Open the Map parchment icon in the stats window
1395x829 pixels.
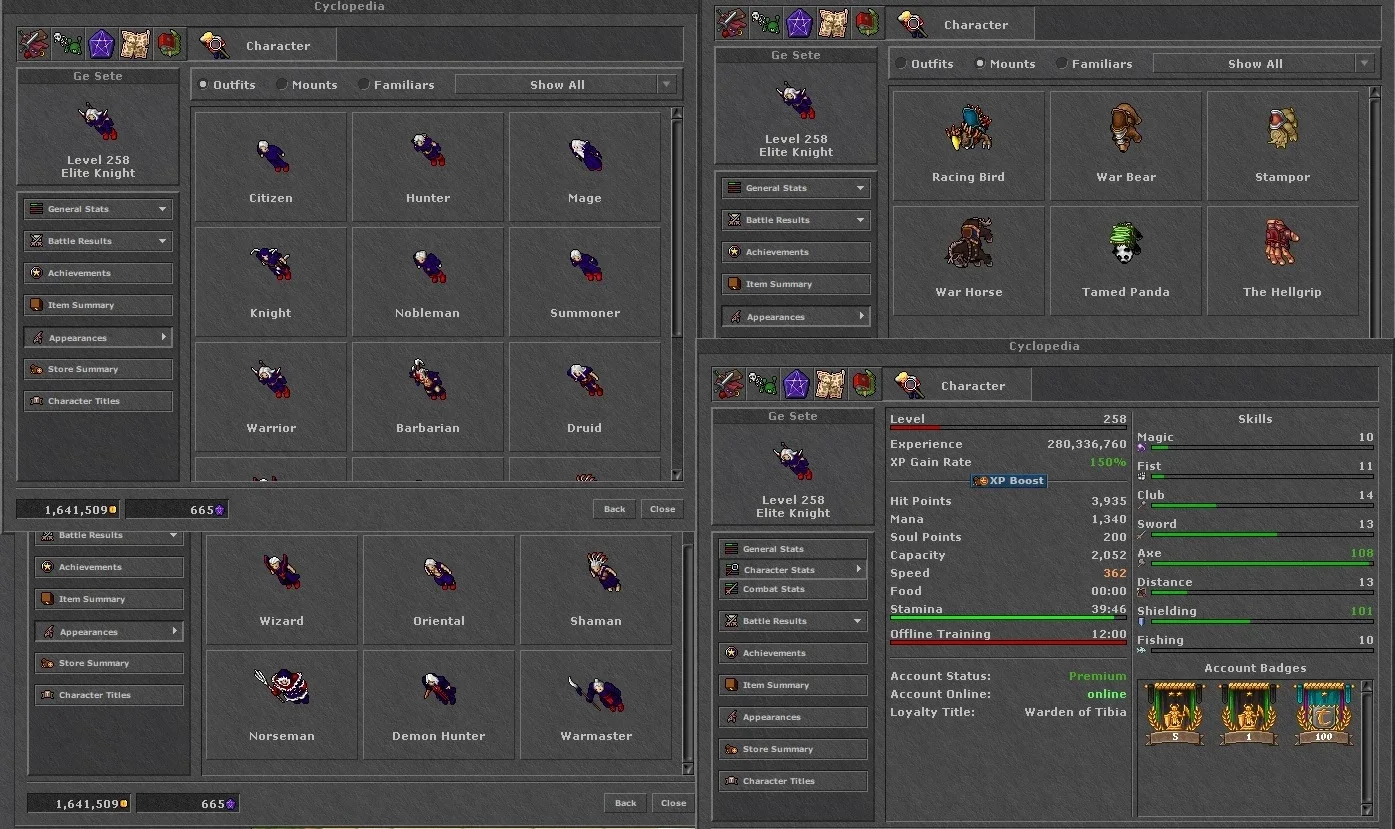click(x=830, y=384)
